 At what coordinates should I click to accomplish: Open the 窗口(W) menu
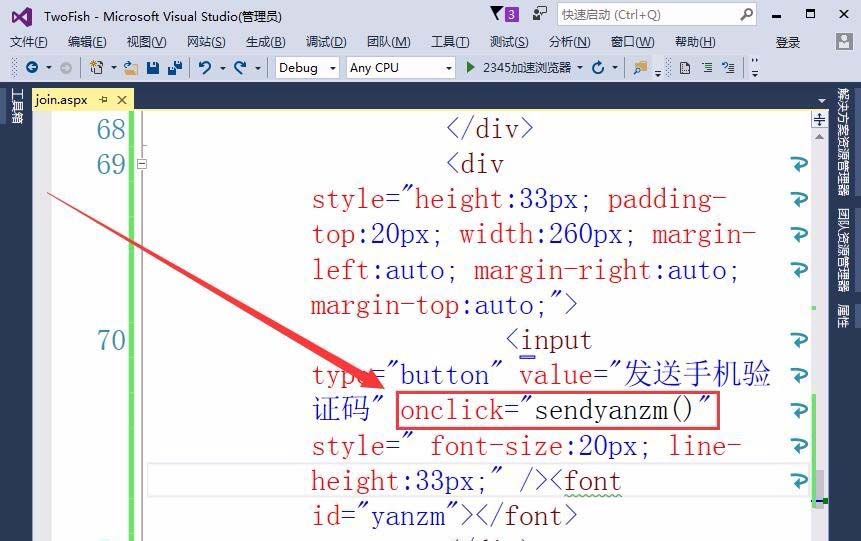point(632,42)
